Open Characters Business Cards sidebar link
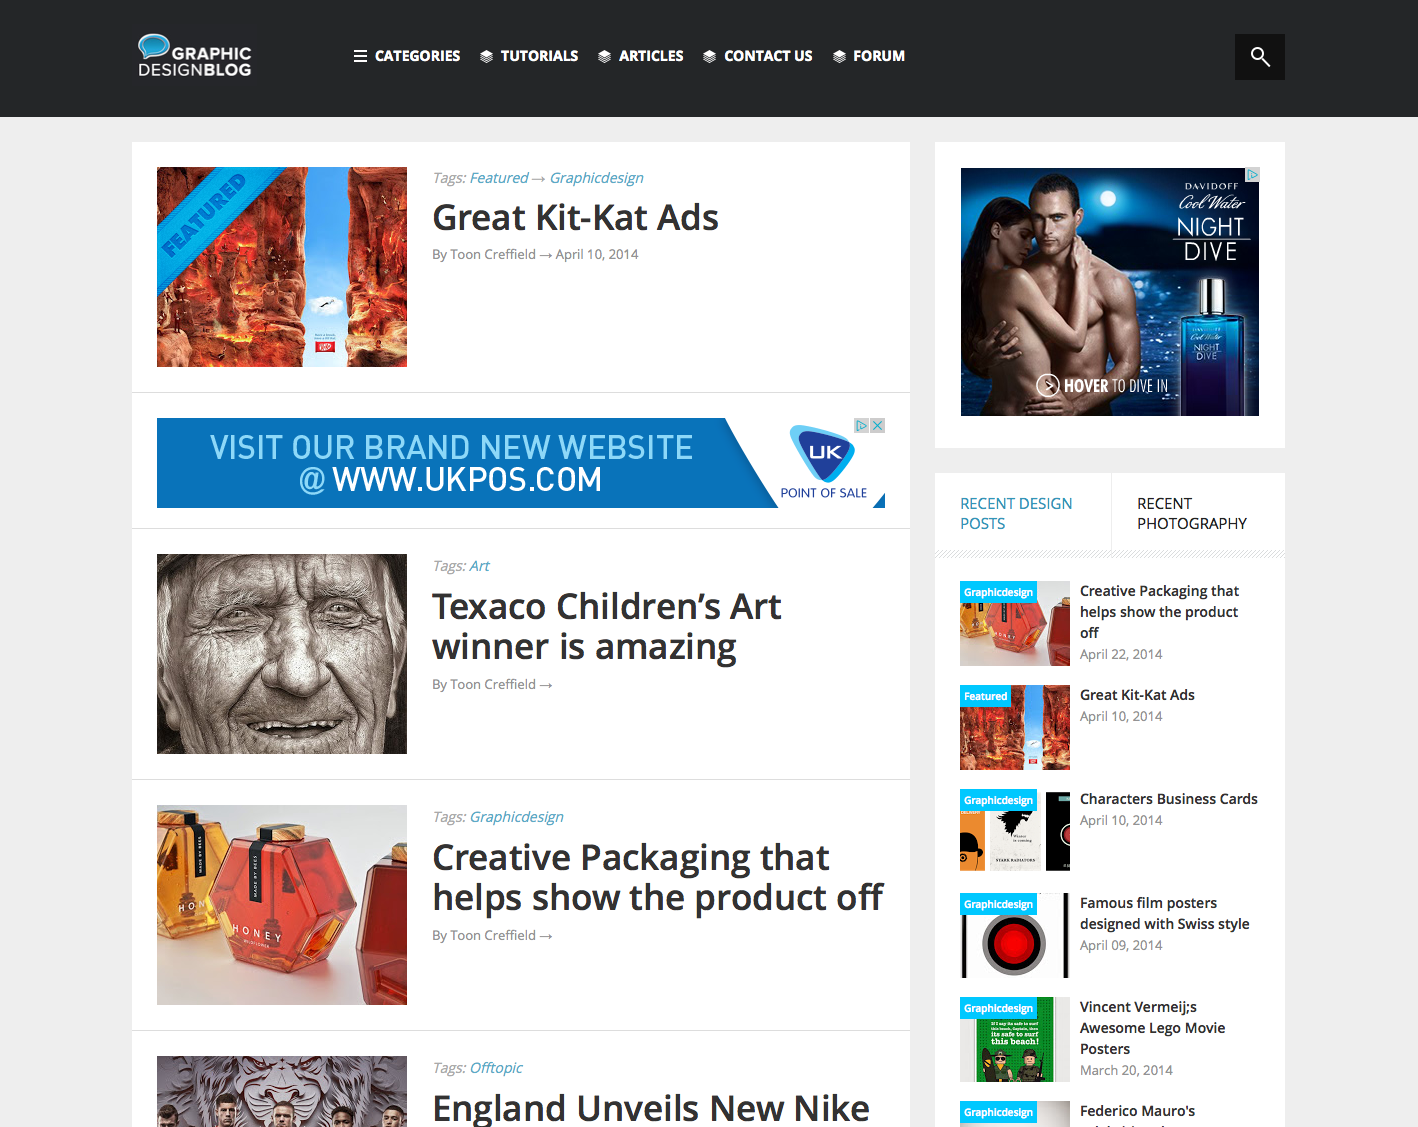This screenshot has width=1418, height=1127. point(1169,799)
